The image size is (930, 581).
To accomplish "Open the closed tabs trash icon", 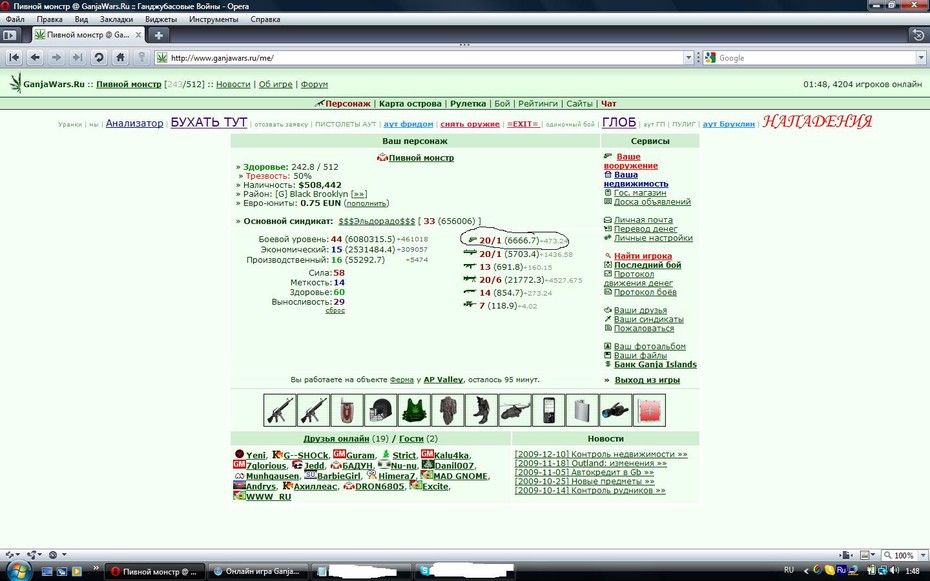I will (918, 35).
